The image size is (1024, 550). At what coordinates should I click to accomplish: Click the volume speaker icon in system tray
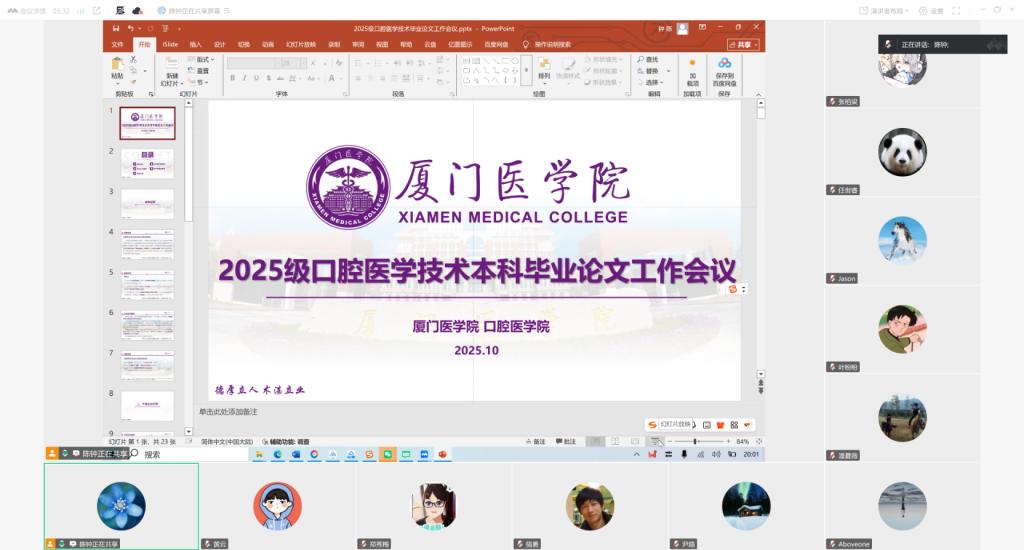[x=716, y=454]
